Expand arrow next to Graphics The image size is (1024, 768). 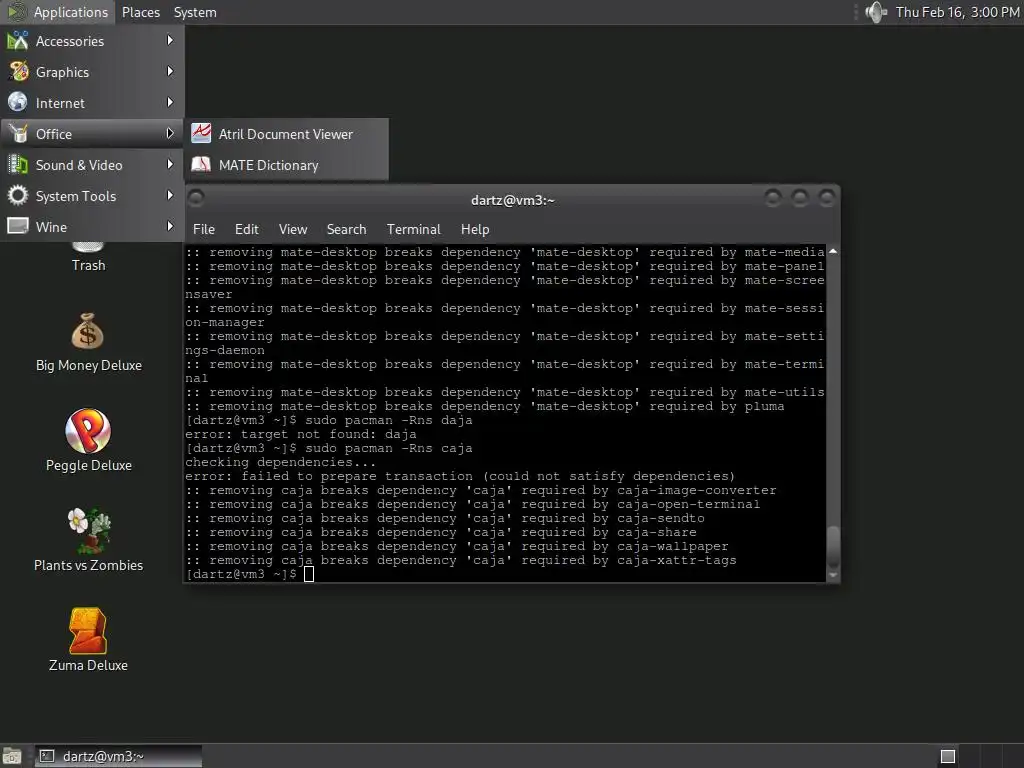(x=170, y=71)
